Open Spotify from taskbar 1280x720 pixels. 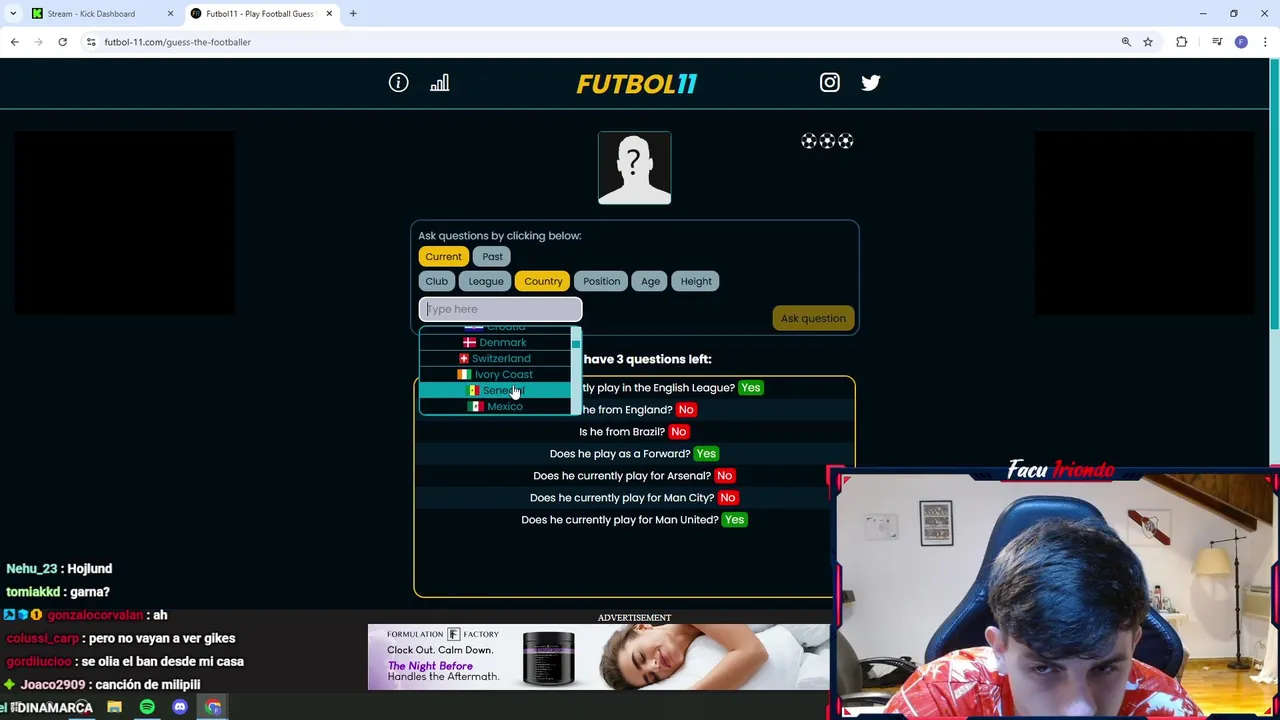147,708
